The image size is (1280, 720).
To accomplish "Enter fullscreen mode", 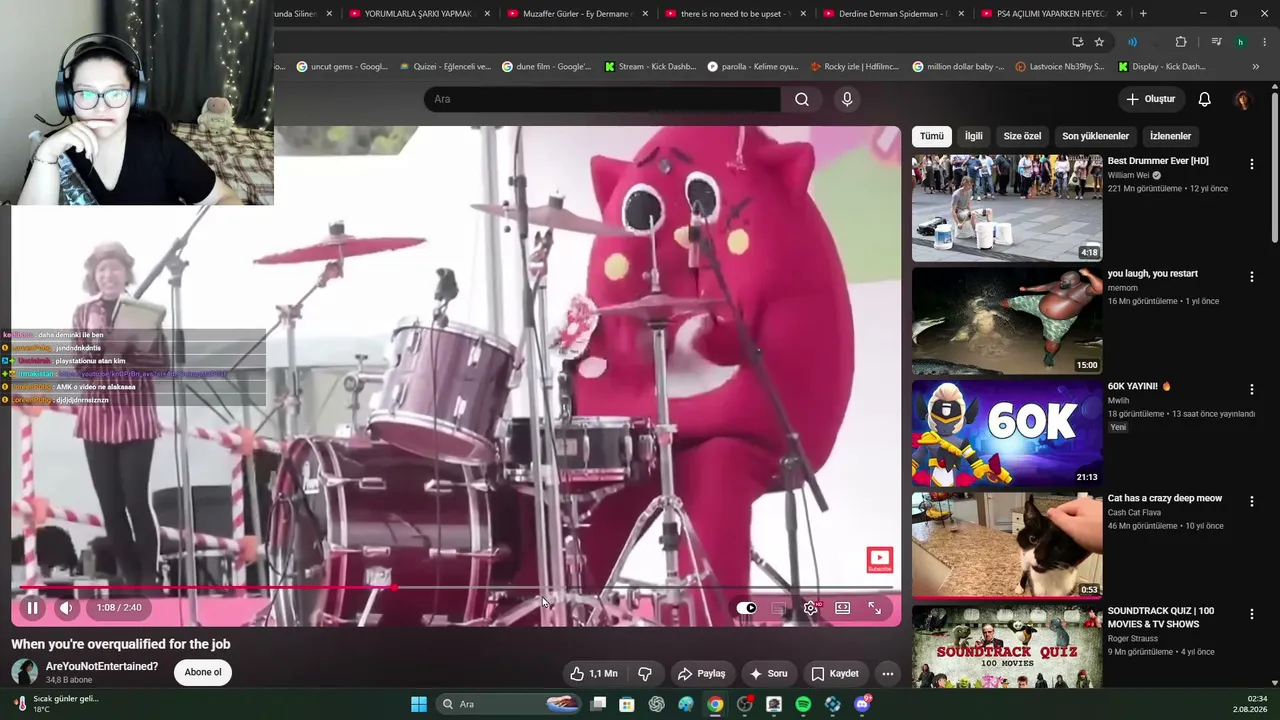I will 874,608.
